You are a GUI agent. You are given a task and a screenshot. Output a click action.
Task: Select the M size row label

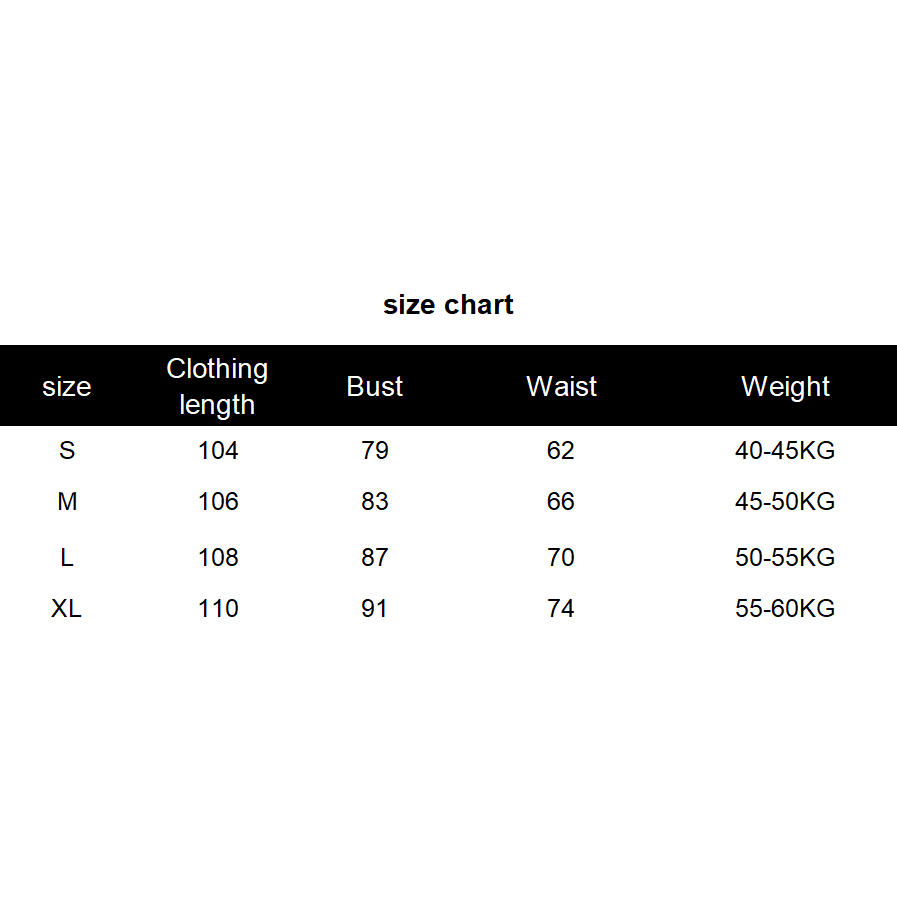pyautogui.click(x=67, y=502)
